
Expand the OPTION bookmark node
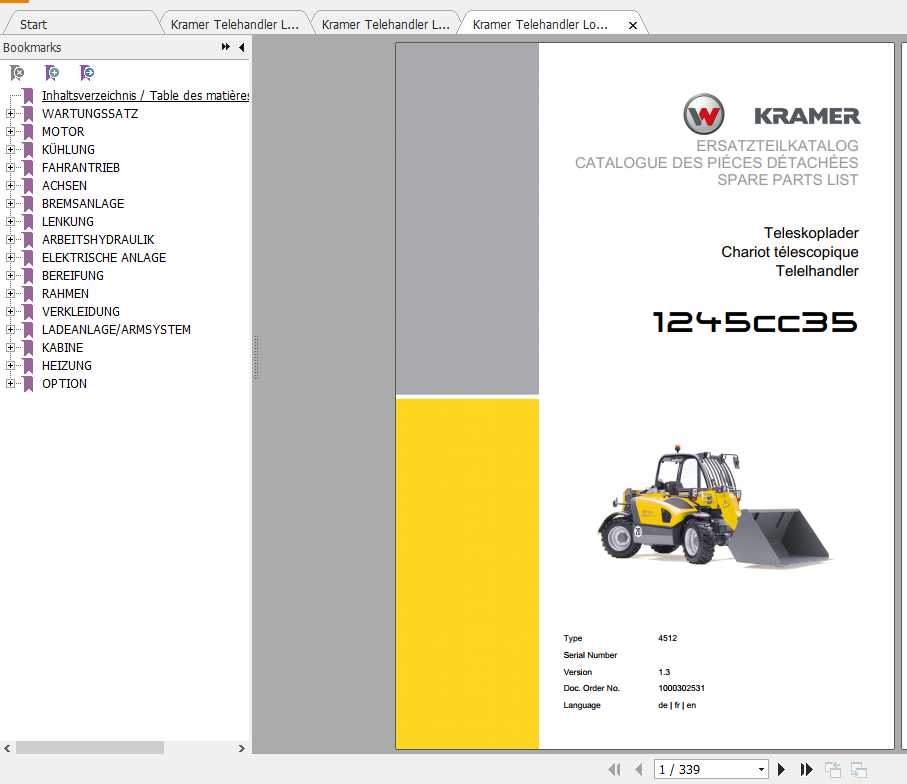(x=10, y=383)
